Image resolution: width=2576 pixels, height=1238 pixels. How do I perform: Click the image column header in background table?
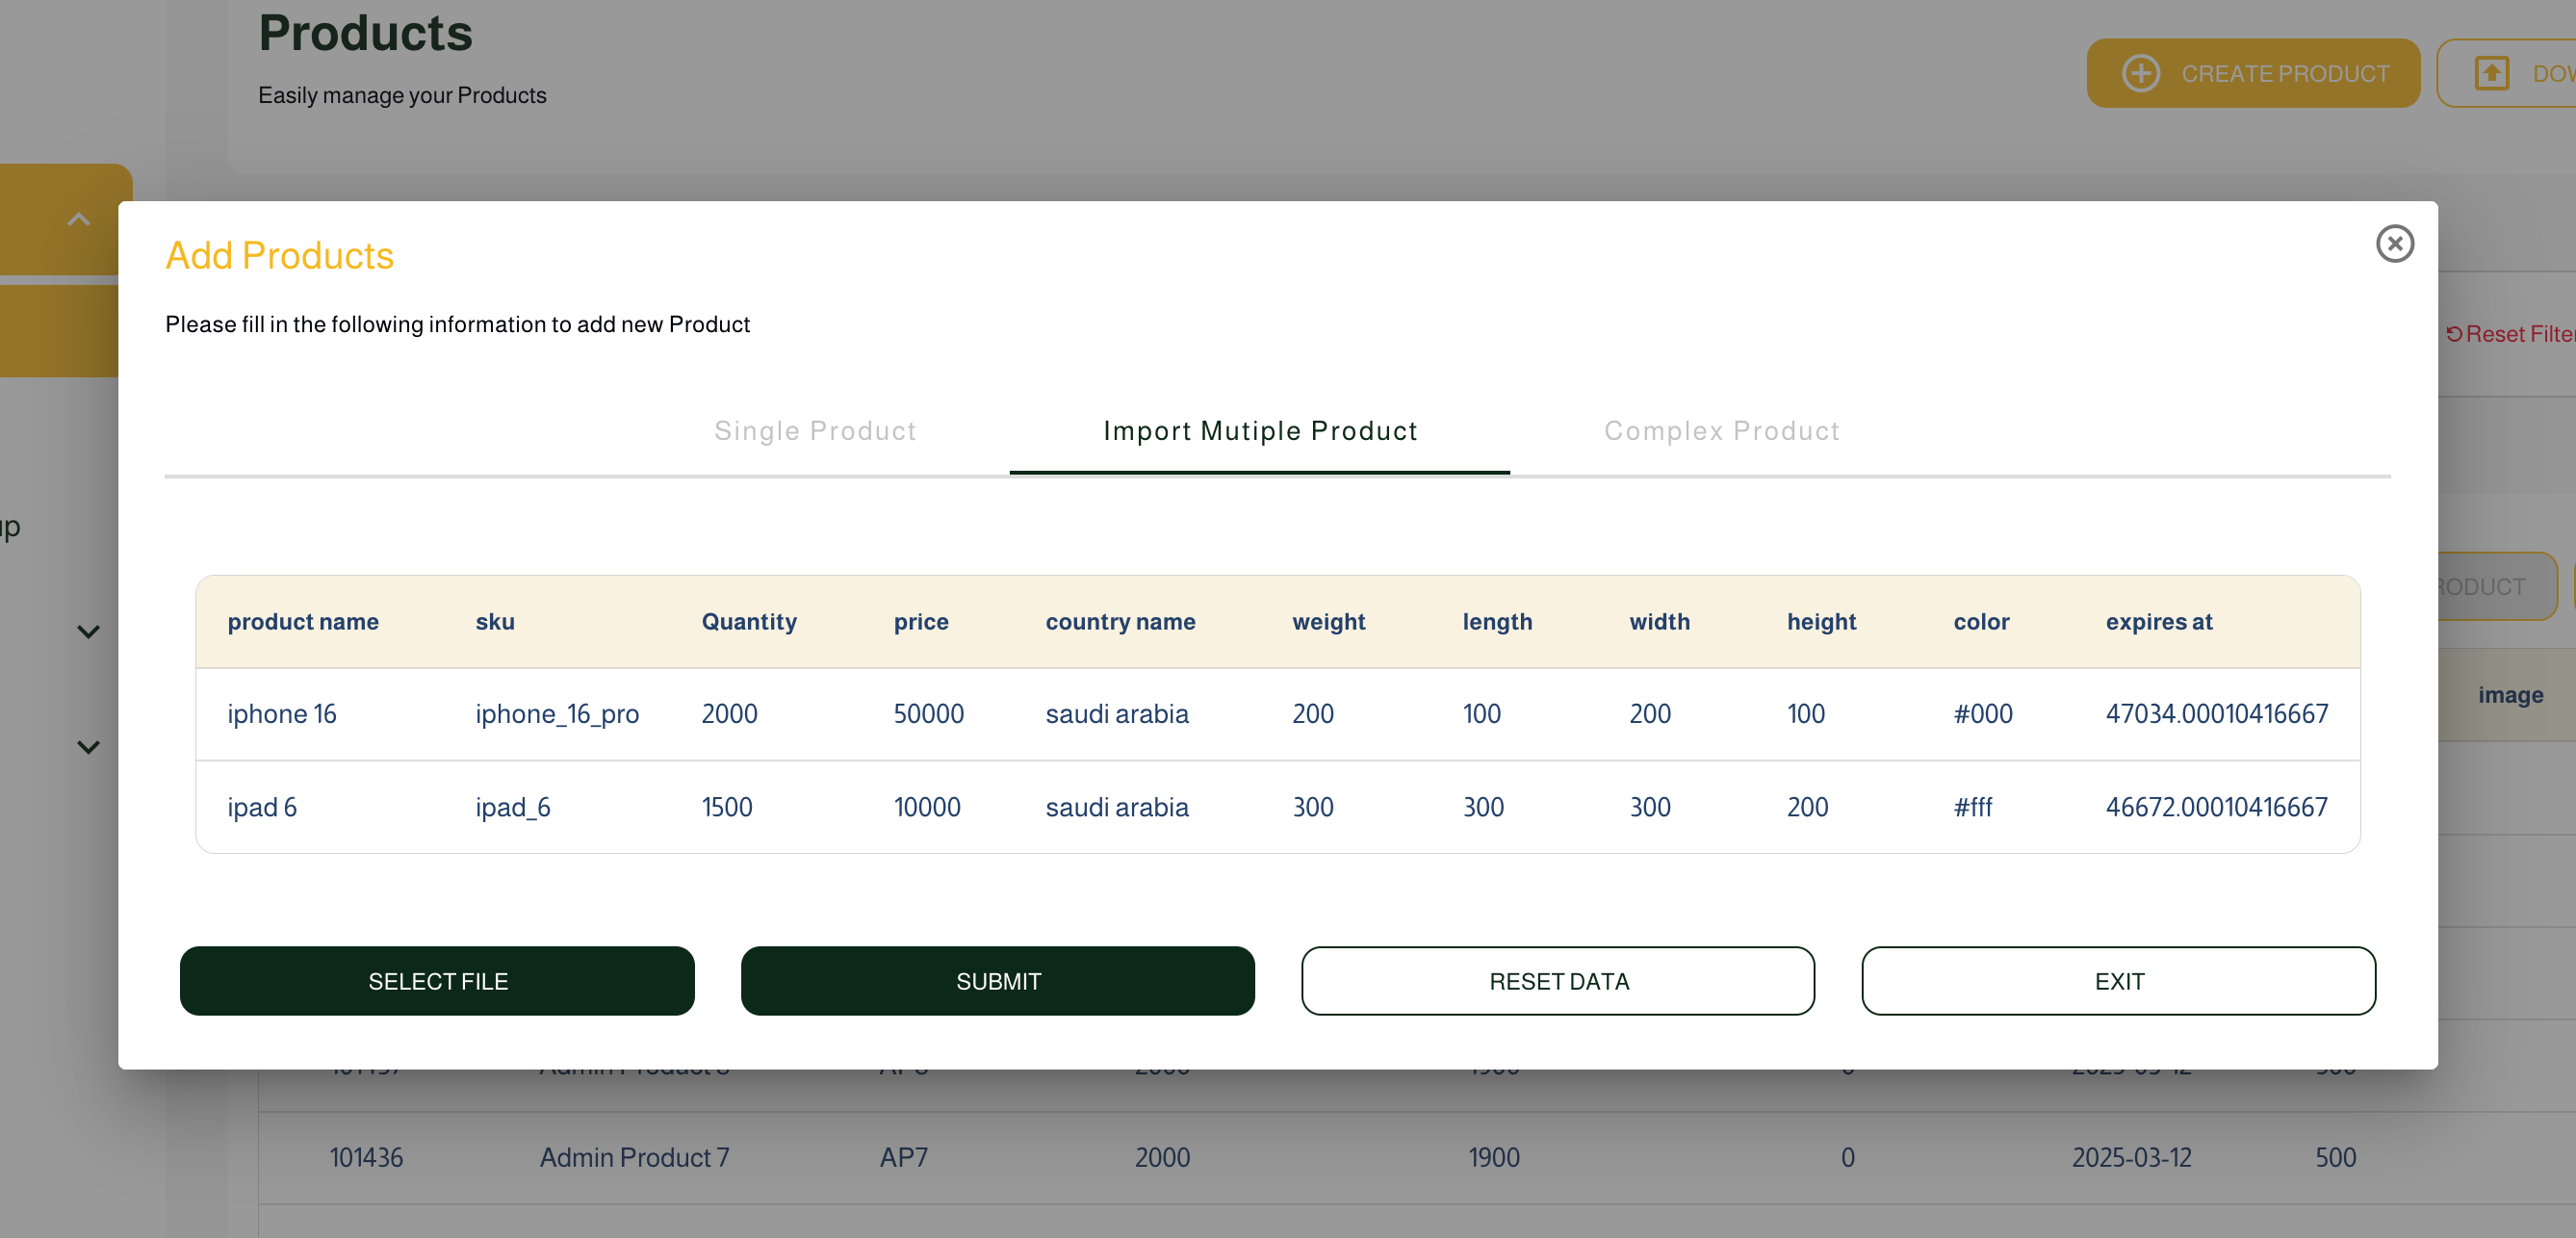pos(2510,695)
